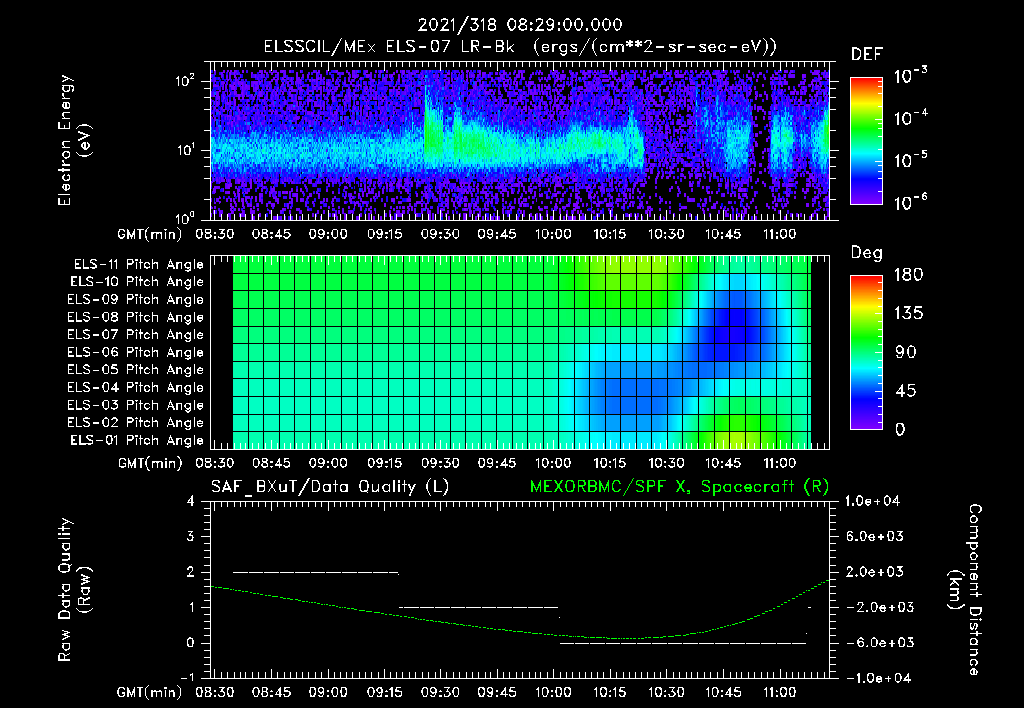
Task: Click the green MEXORBMC/SPF X, Spacecraft (R) label
Action: coord(679,487)
